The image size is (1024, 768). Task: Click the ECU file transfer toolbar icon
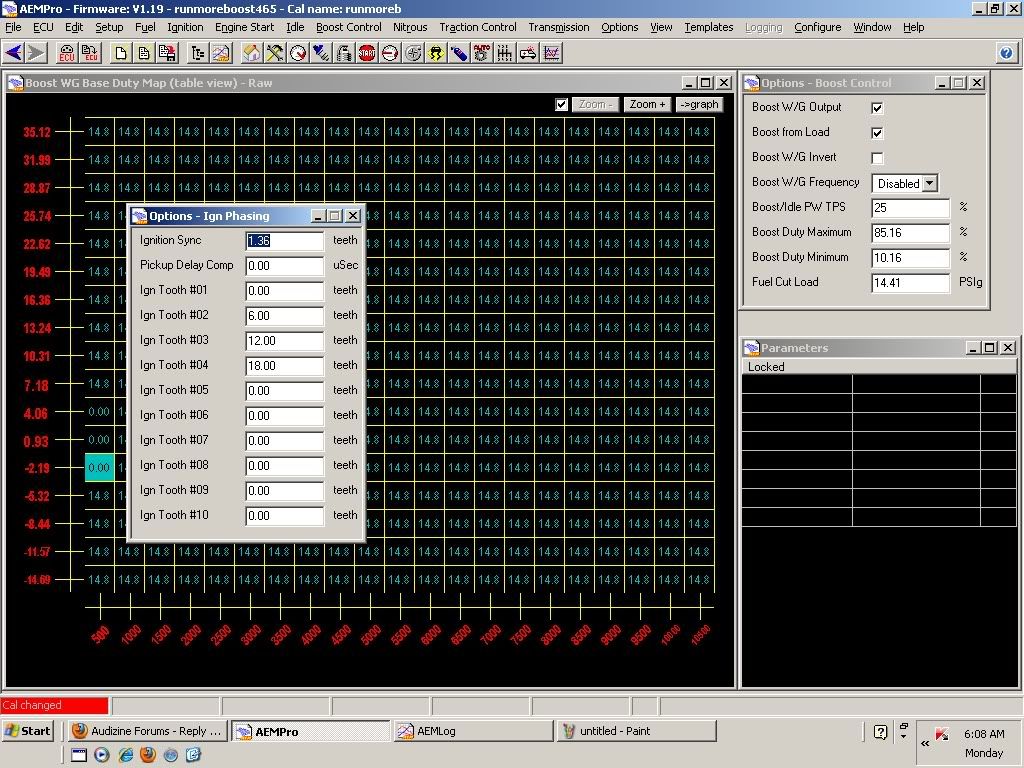click(x=89, y=53)
